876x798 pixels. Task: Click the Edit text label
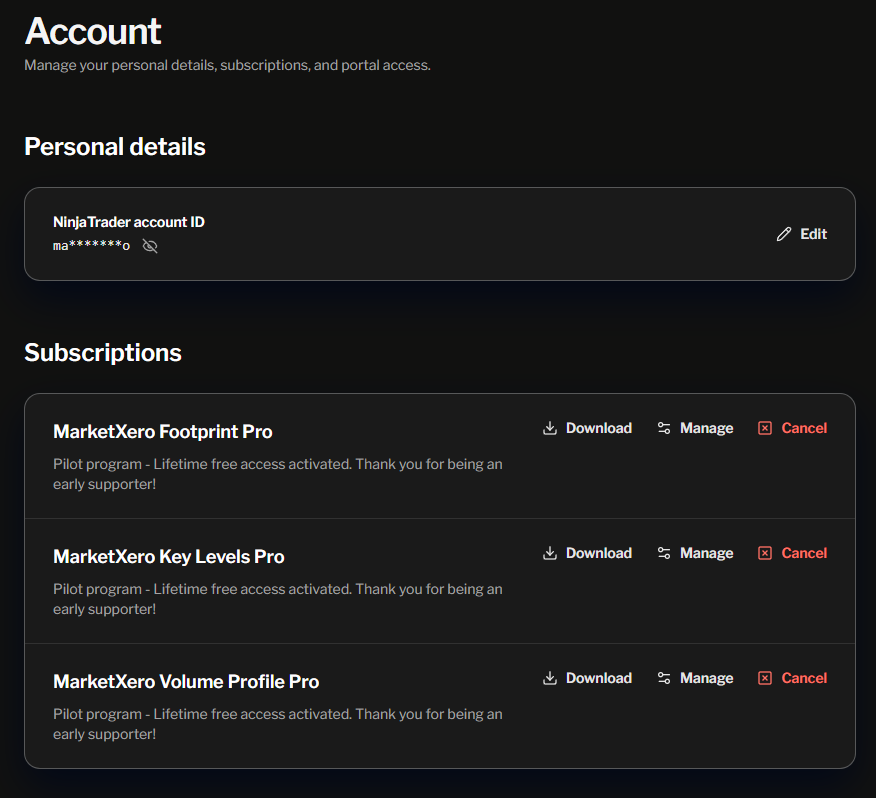[x=813, y=234]
